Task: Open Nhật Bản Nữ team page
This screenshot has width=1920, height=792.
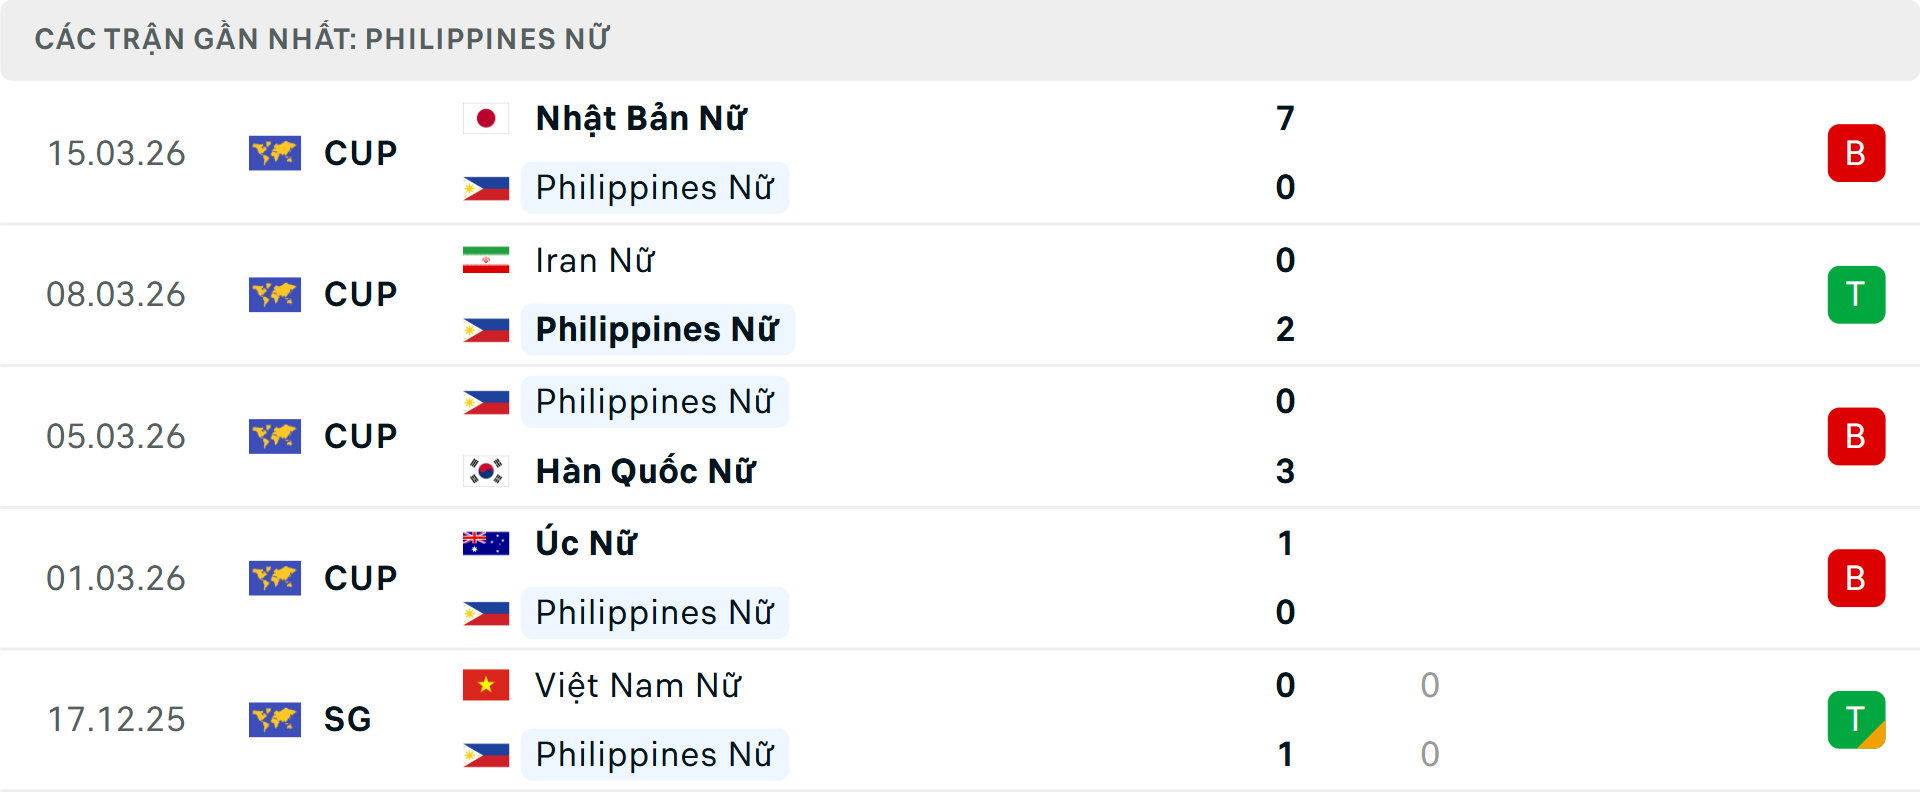Action: [x=640, y=117]
